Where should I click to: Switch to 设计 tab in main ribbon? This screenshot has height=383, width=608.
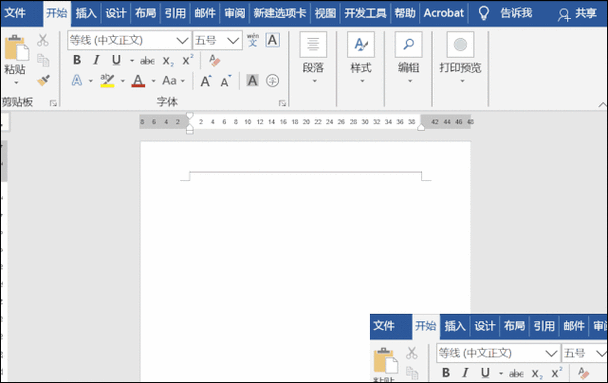click(x=116, y=13)
